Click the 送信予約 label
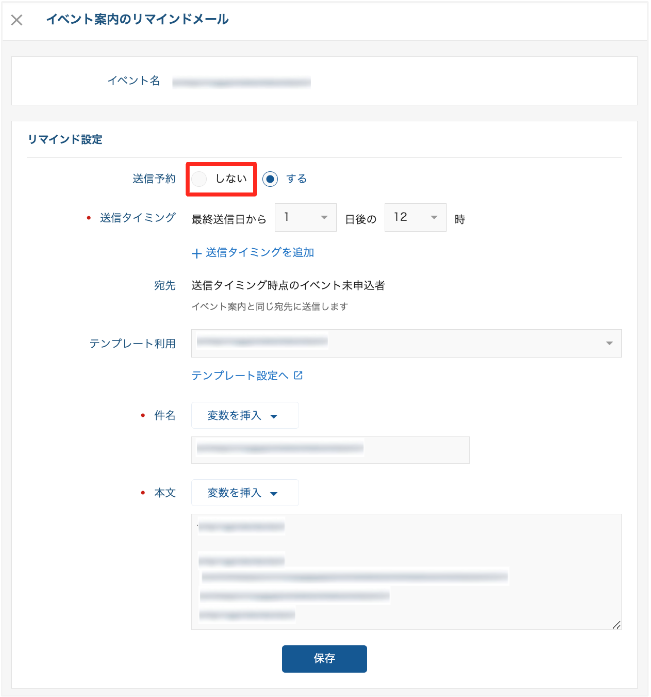The width and height of the screenshot is (651, 697). 154,179
